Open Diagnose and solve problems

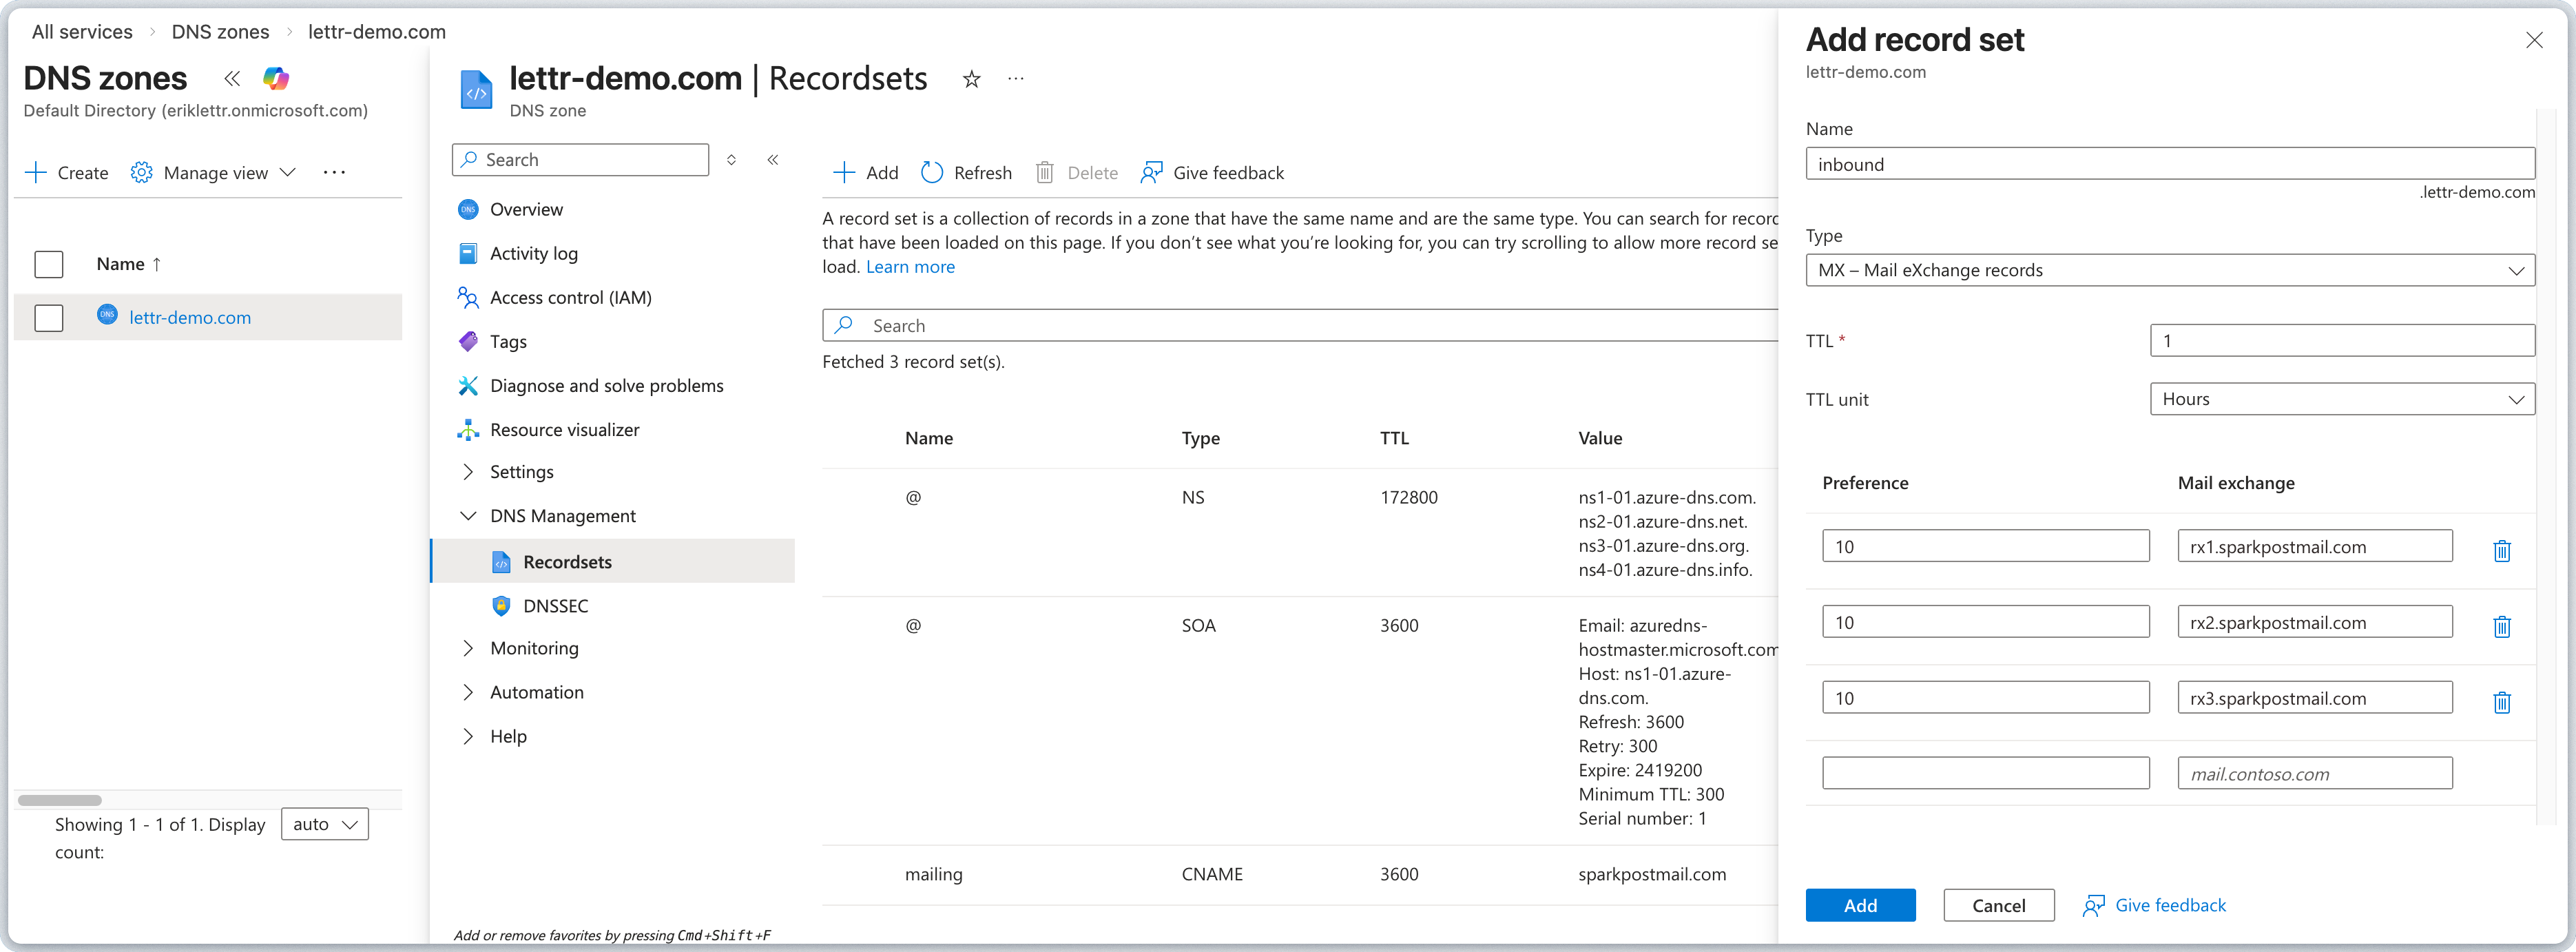coord(607,385)
